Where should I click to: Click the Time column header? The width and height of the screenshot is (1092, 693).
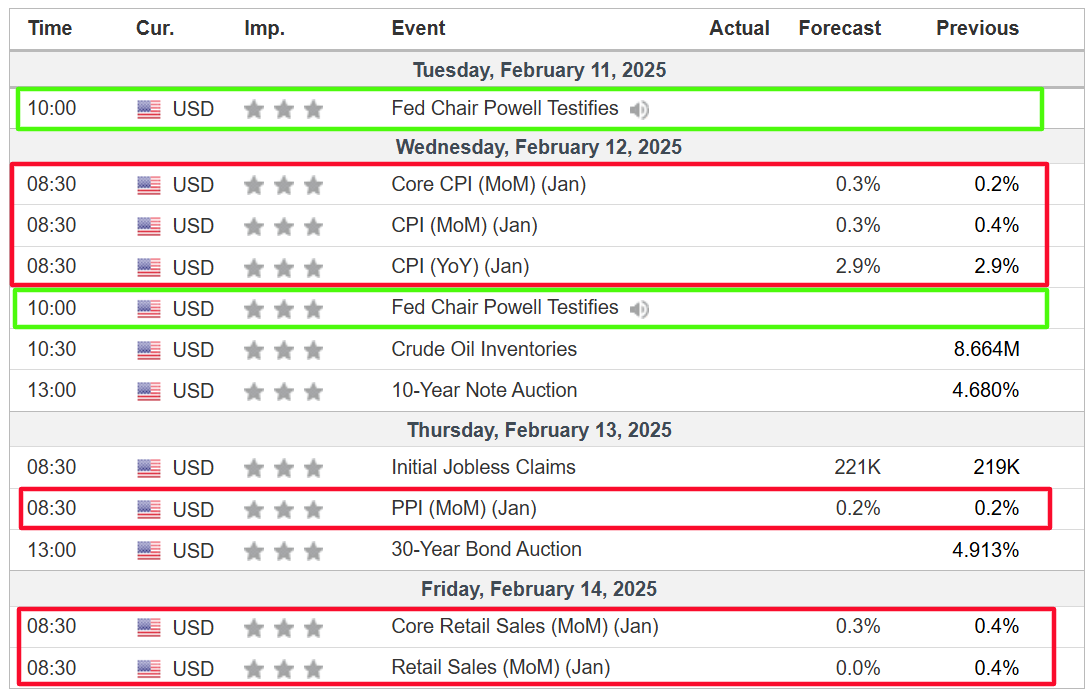50,29
